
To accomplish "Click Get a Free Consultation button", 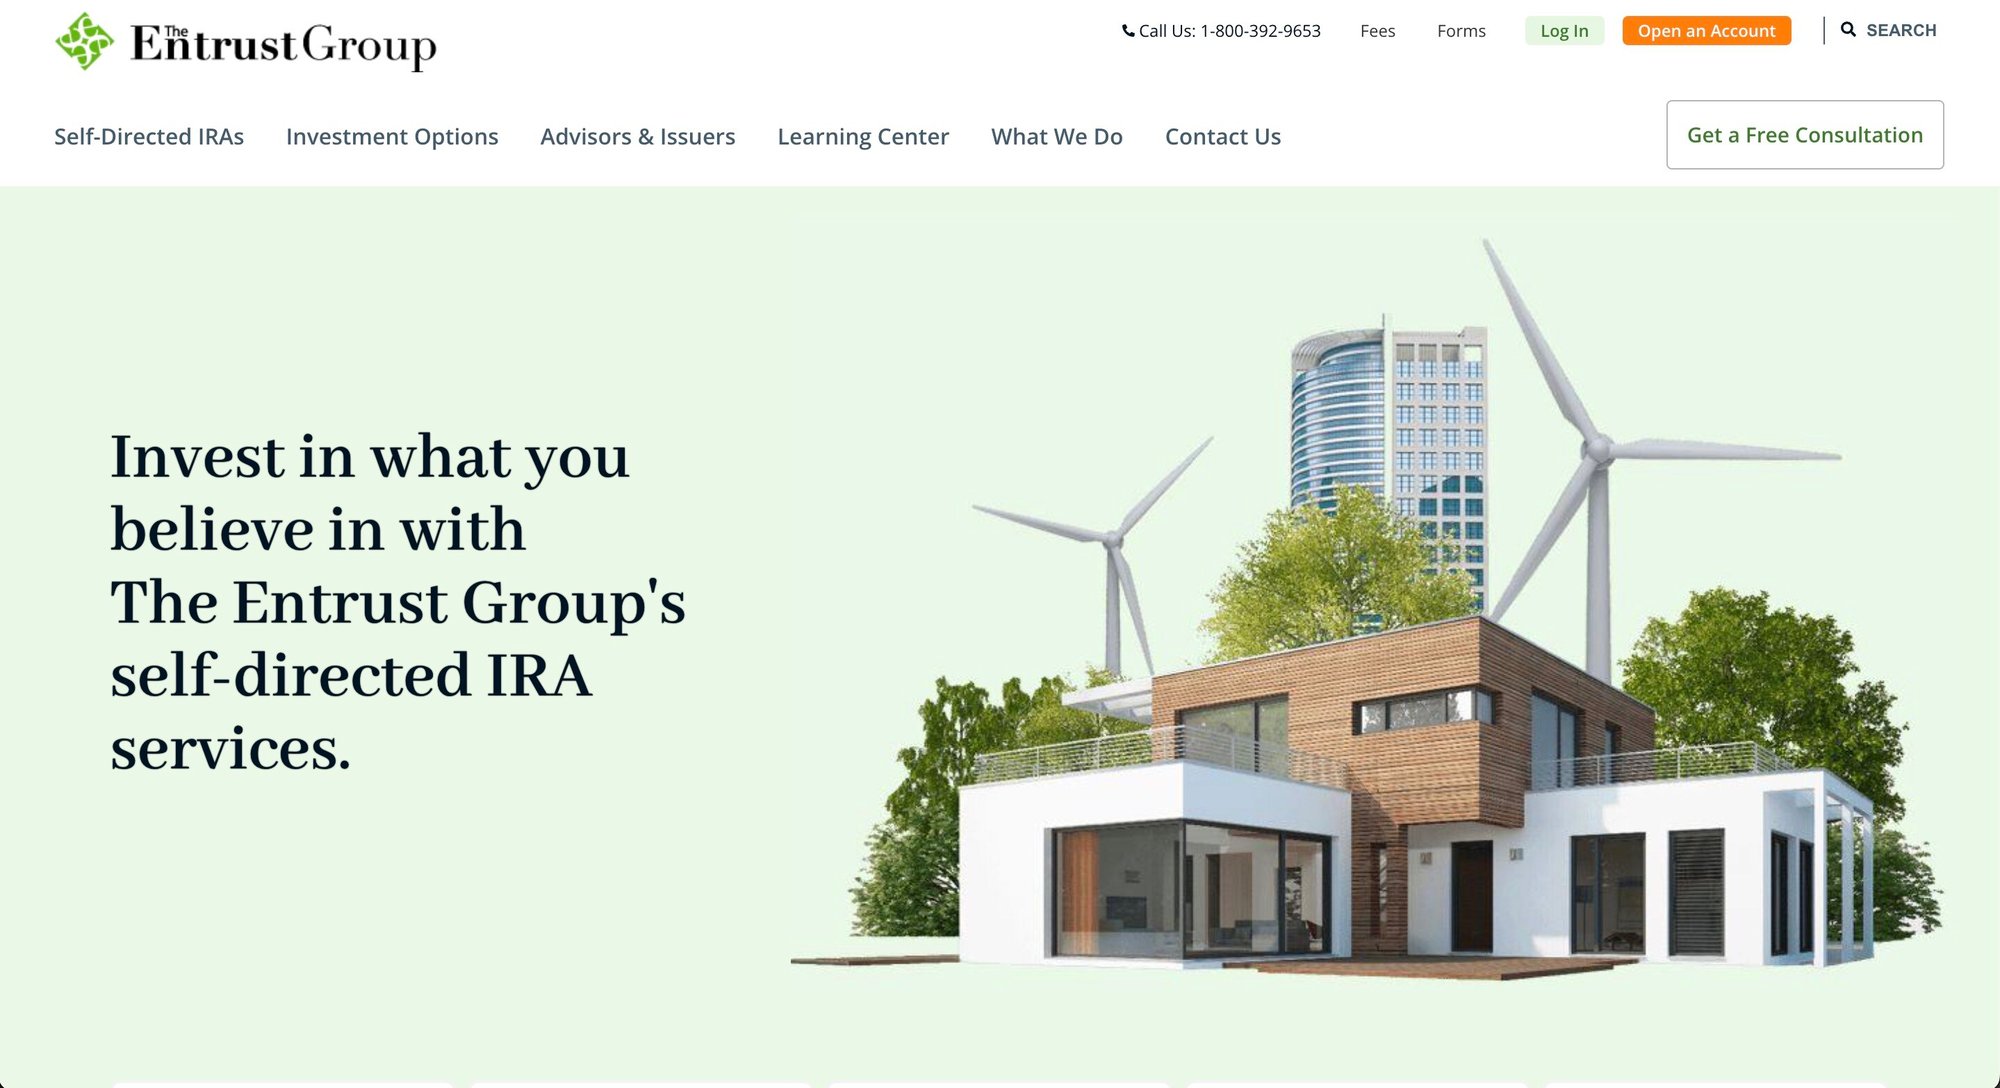I will point(1804,135).
